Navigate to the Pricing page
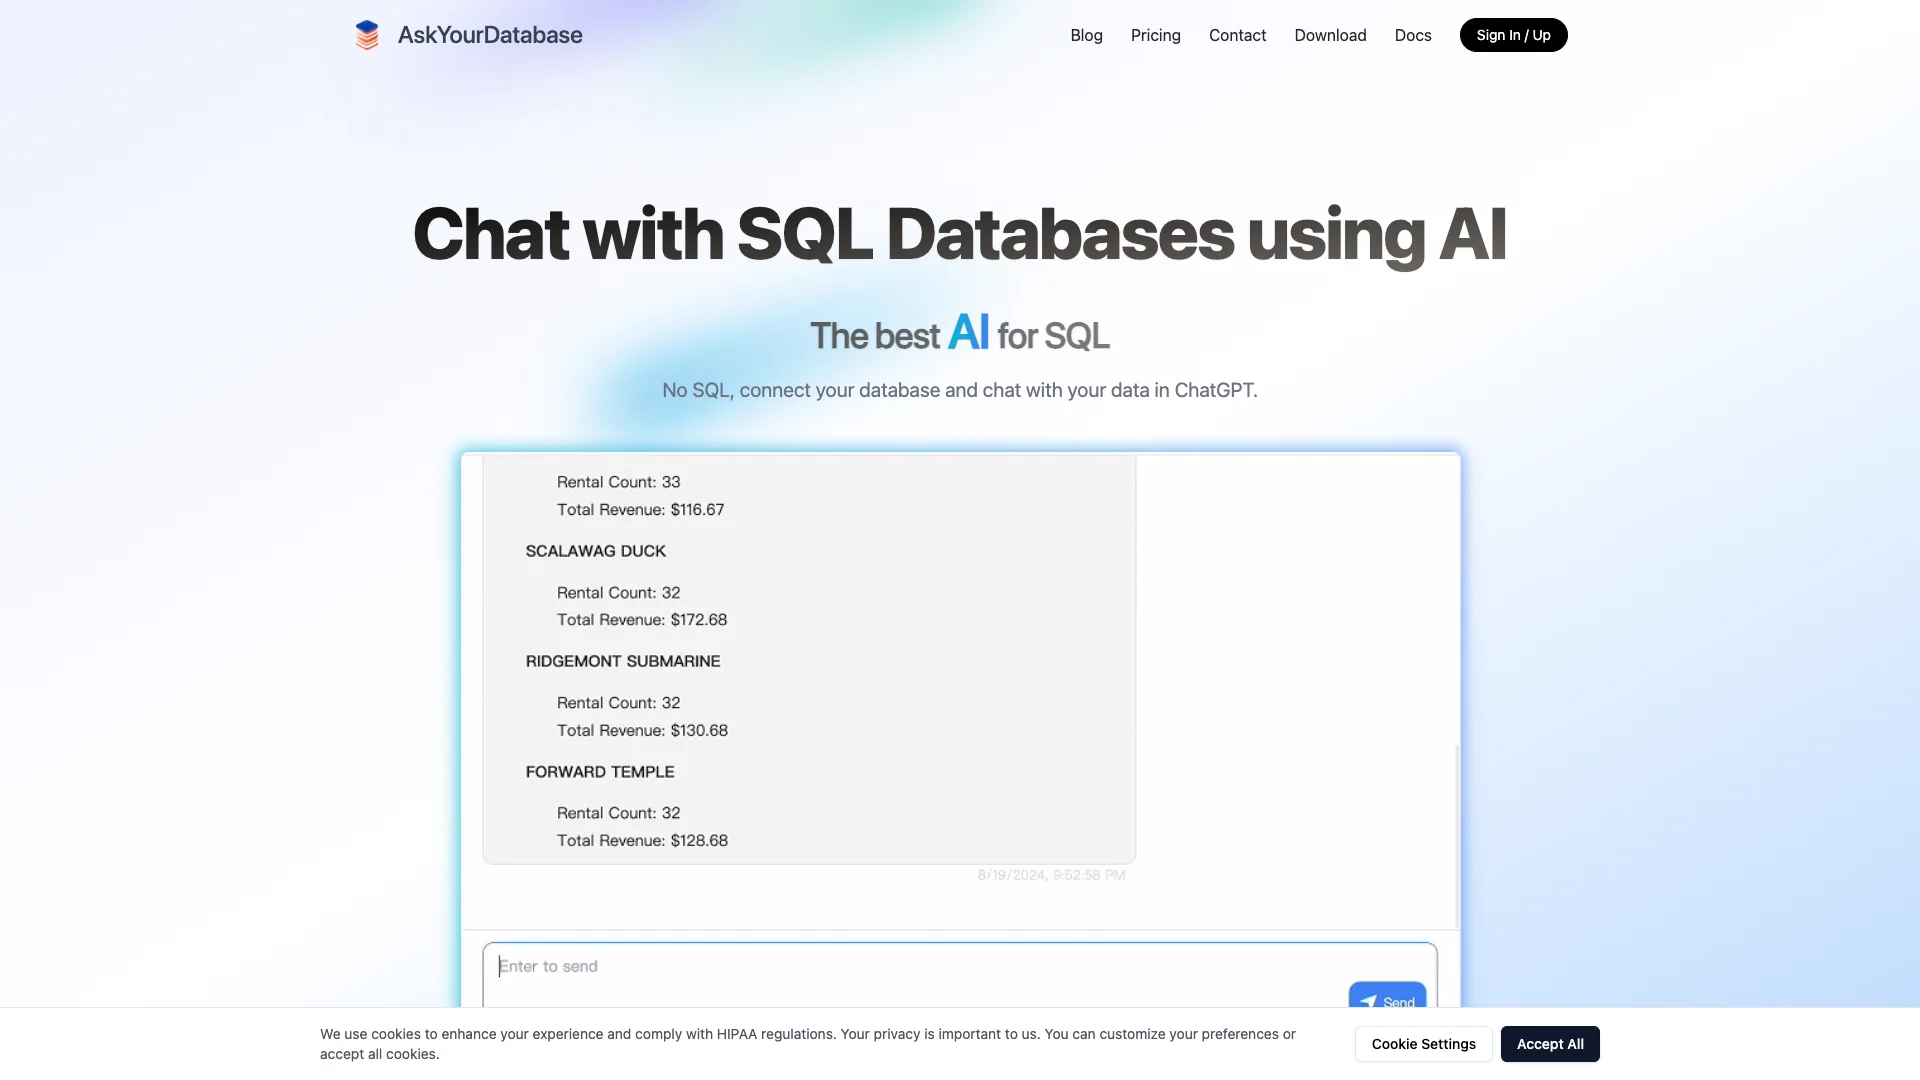The width and height of the screenshot is (1920, 1080). pyautogui.click(x=1155, y=35)
